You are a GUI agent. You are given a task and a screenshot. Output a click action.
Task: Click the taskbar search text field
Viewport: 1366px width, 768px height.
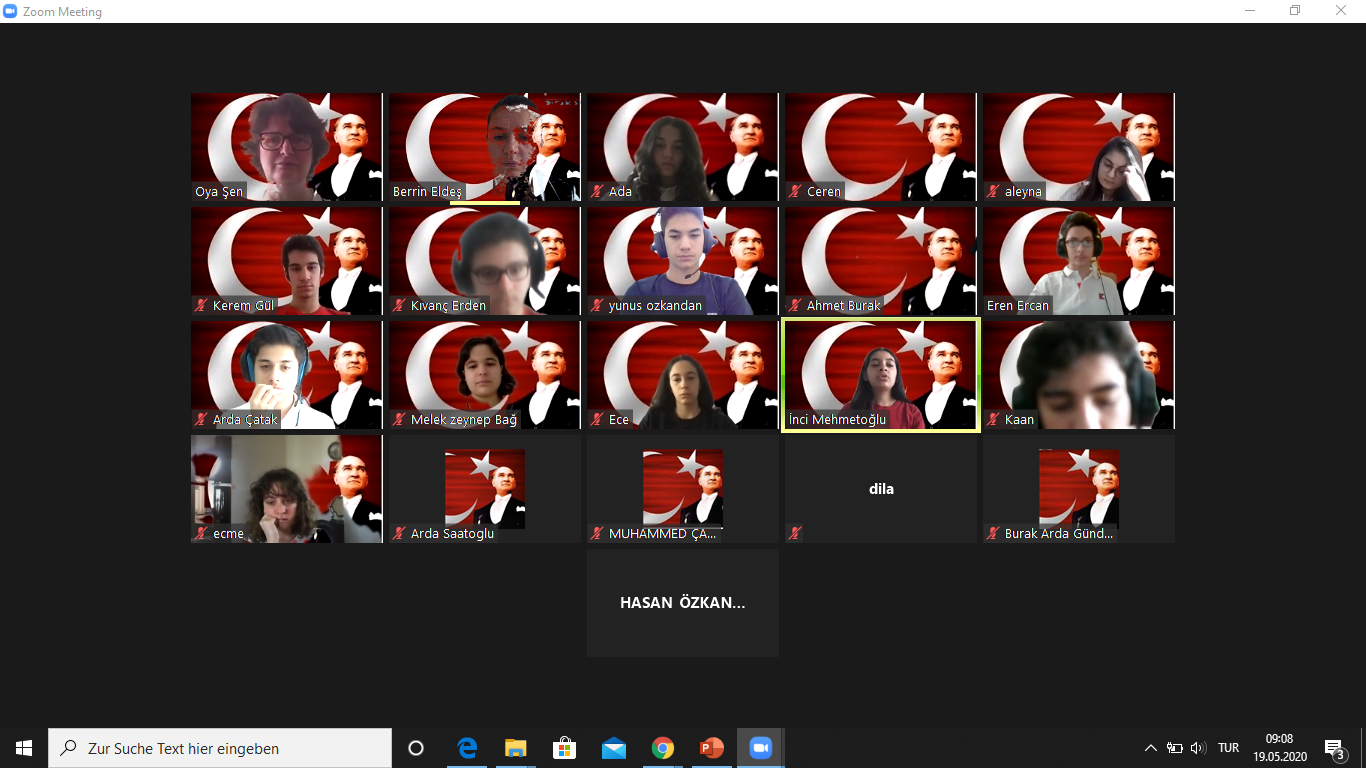(x=220, y=748)
